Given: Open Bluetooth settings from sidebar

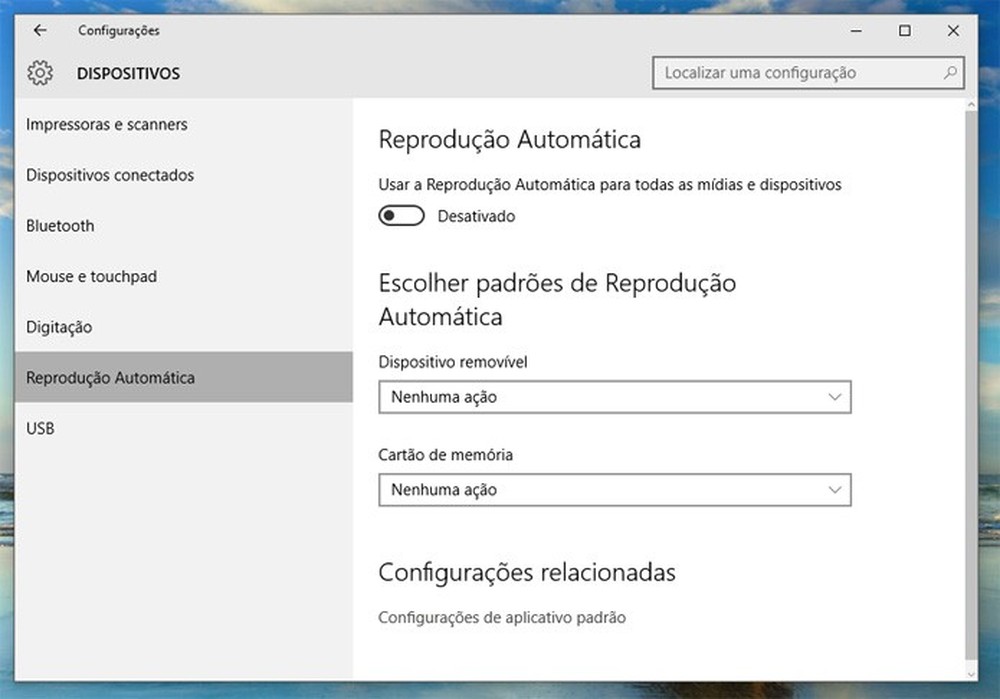Looking at the screenshot, I should [60, 226].
